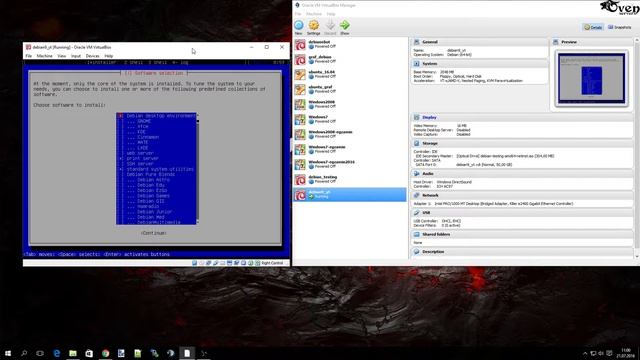Select the Windows2008-egzamin virtual machine

(350, 134)
